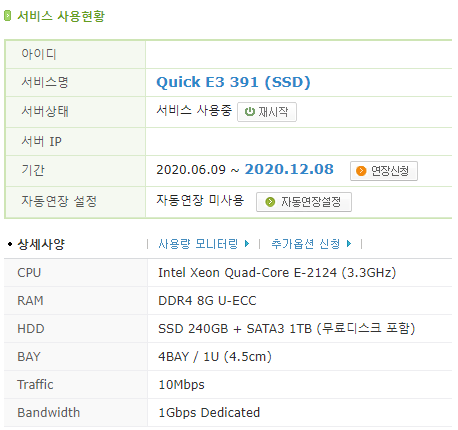Click the 상세사양 section heading

(41, 244)
